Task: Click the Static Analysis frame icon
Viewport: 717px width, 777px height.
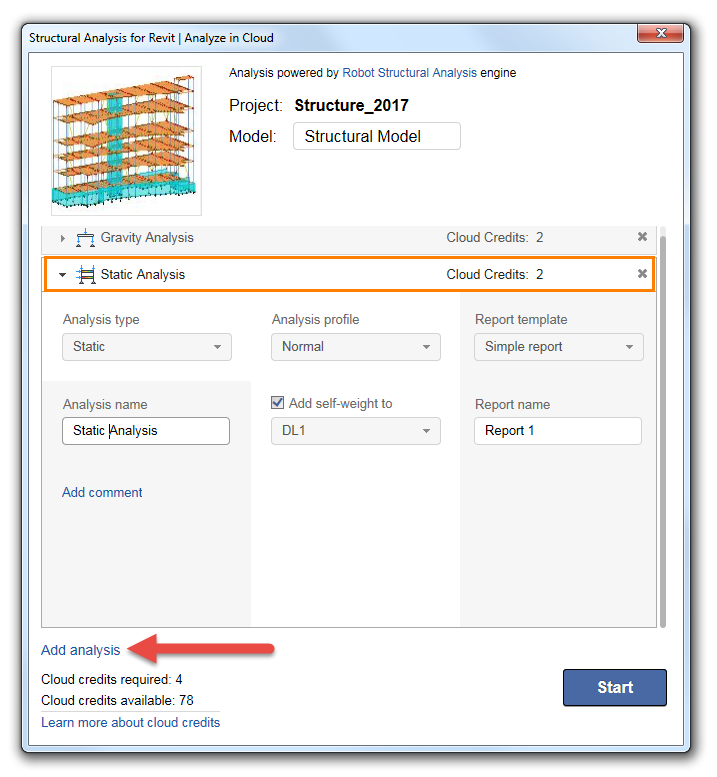Action: coord(86,275)
